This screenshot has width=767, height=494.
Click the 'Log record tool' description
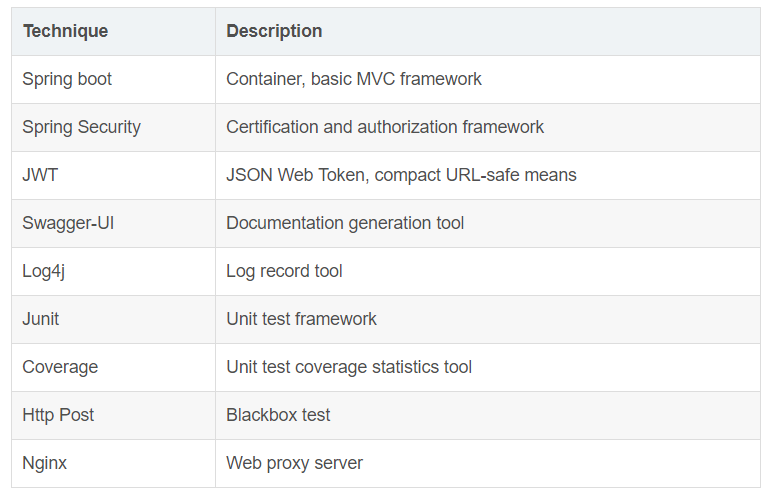pyautogui.click(x=284, y=271)
